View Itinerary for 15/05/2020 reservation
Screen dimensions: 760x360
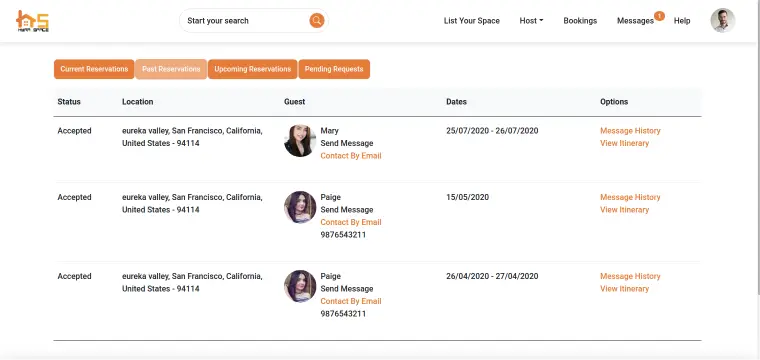(x=624, y=210)
